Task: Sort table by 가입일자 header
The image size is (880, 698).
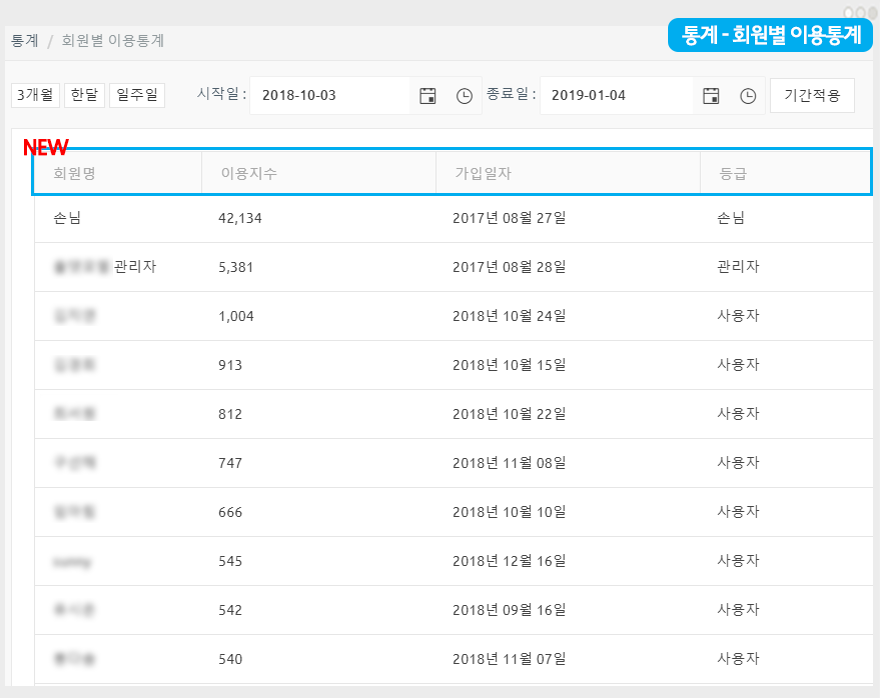Action: [x=484, y=174]
